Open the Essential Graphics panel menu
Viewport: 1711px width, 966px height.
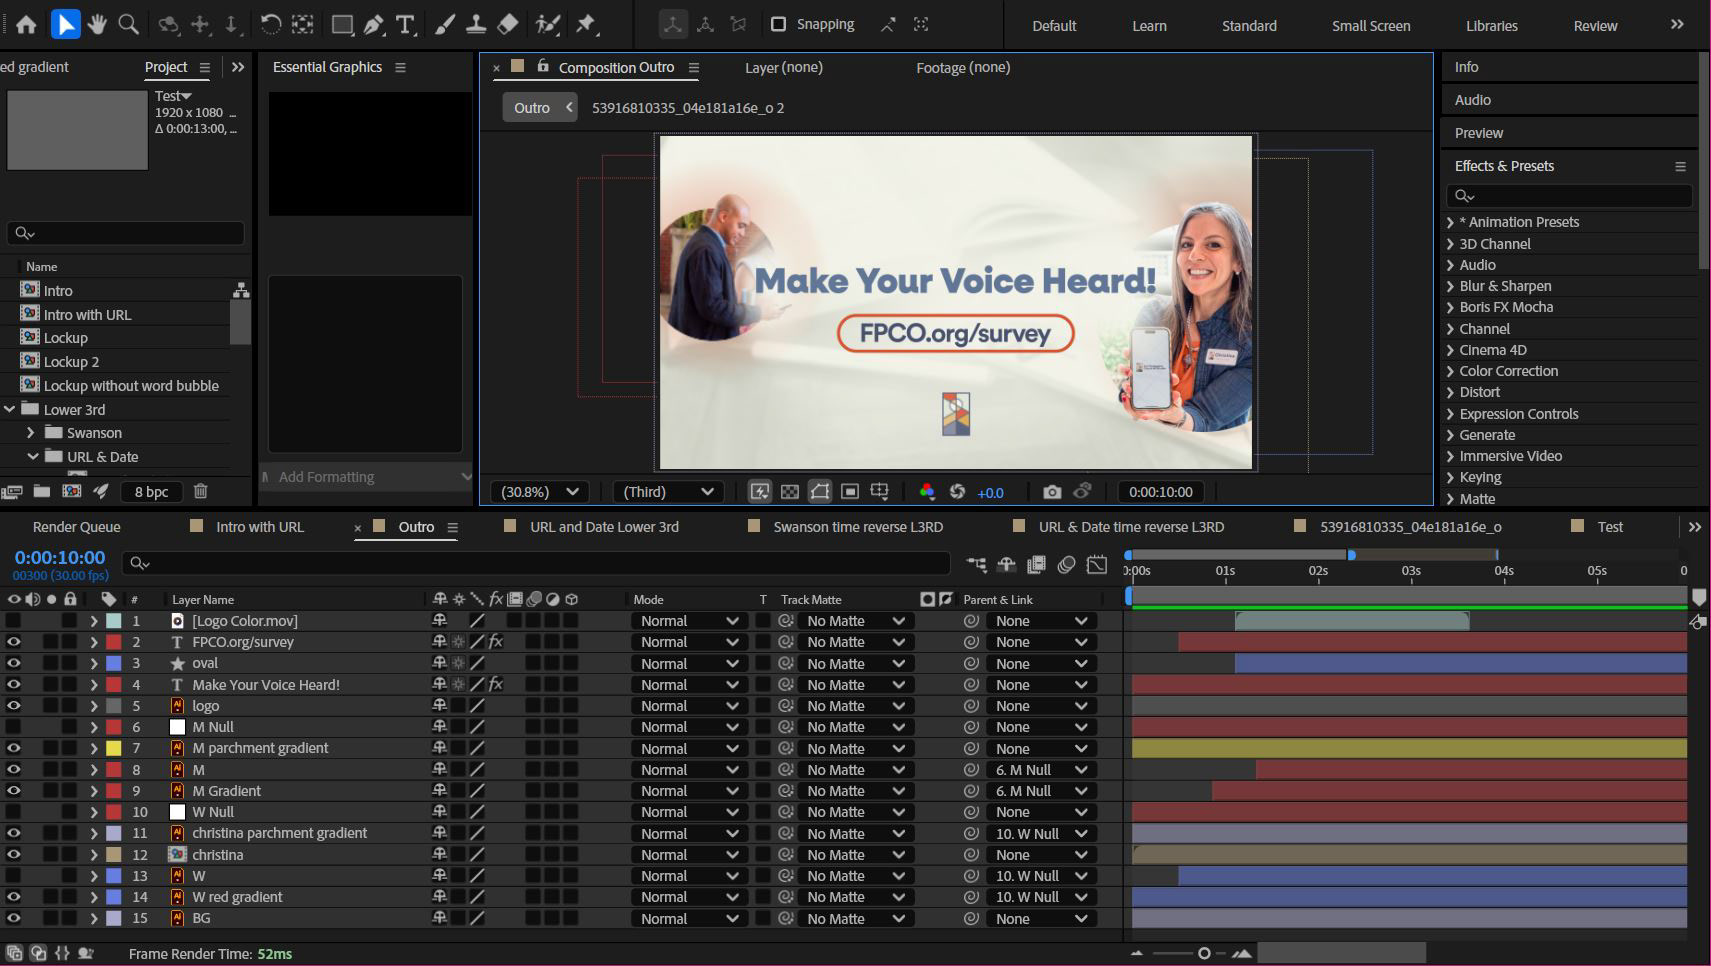point(400,67)
